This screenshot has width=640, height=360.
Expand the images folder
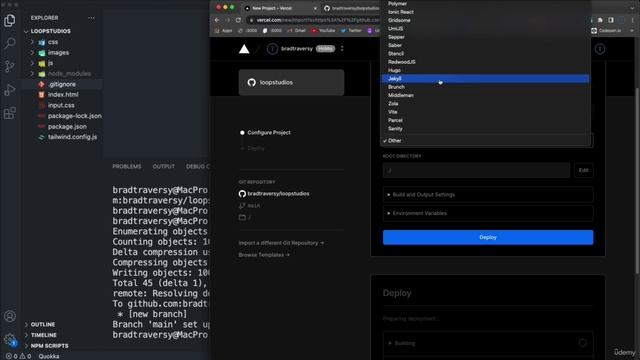(32, 53)
